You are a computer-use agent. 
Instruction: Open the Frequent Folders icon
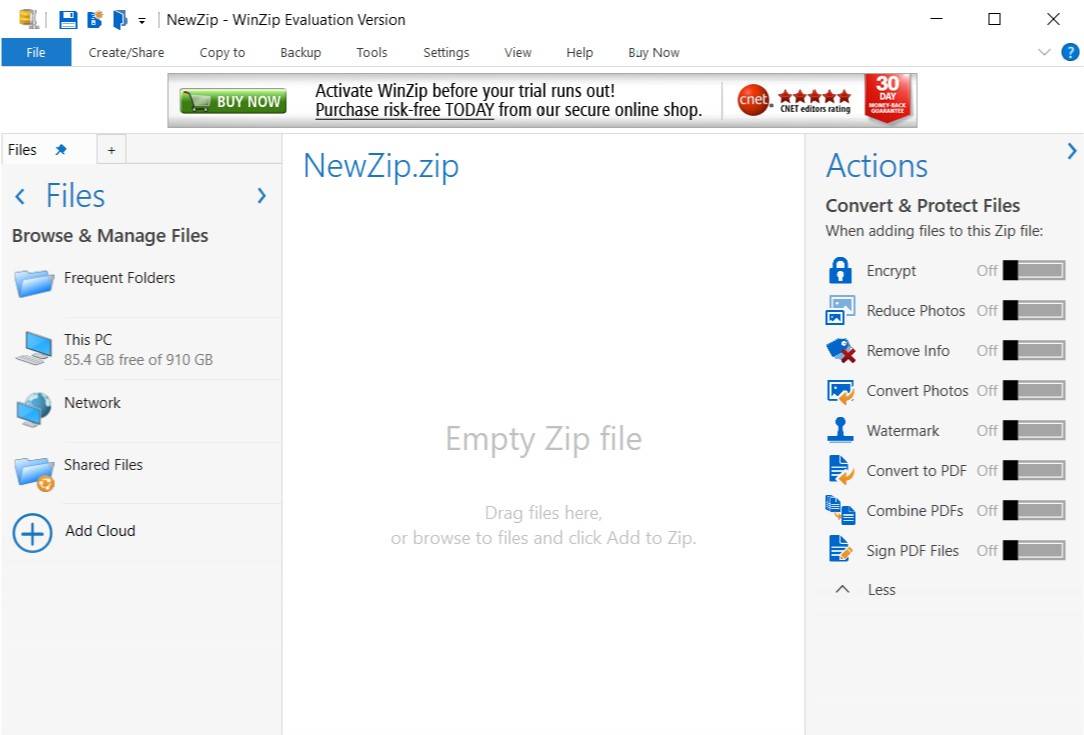point(33,282)
